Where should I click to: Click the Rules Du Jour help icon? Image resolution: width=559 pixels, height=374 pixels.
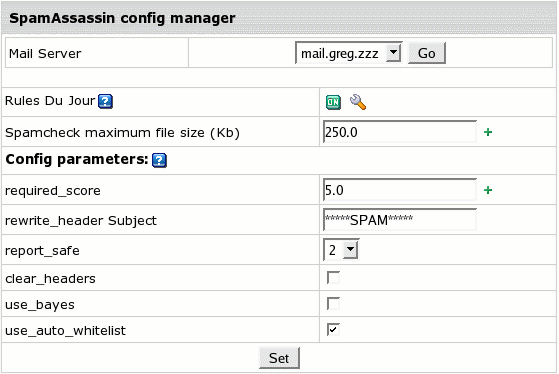coord(106,102)
